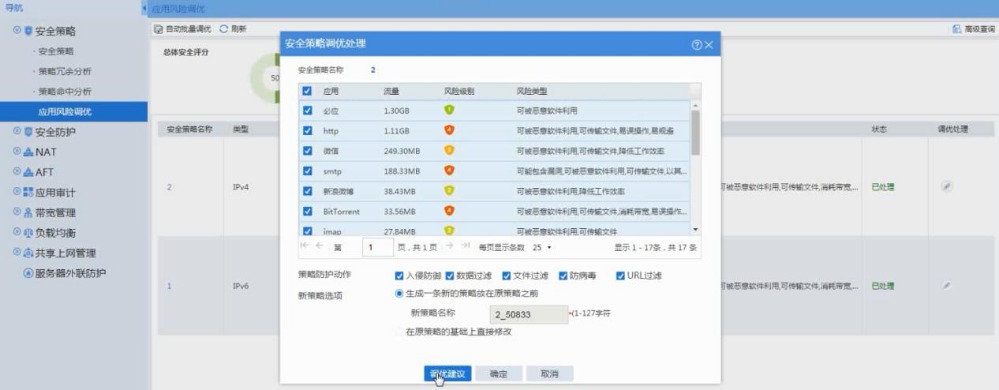Click the 自动批量调优 toolbar icon

(159, 29)
